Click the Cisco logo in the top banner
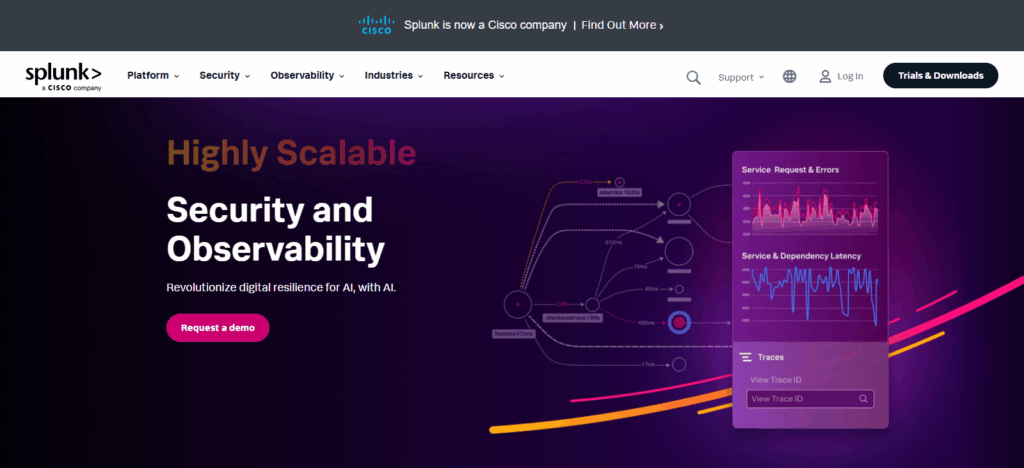This screenshot has width=1024, height=468. click(376, 25)
